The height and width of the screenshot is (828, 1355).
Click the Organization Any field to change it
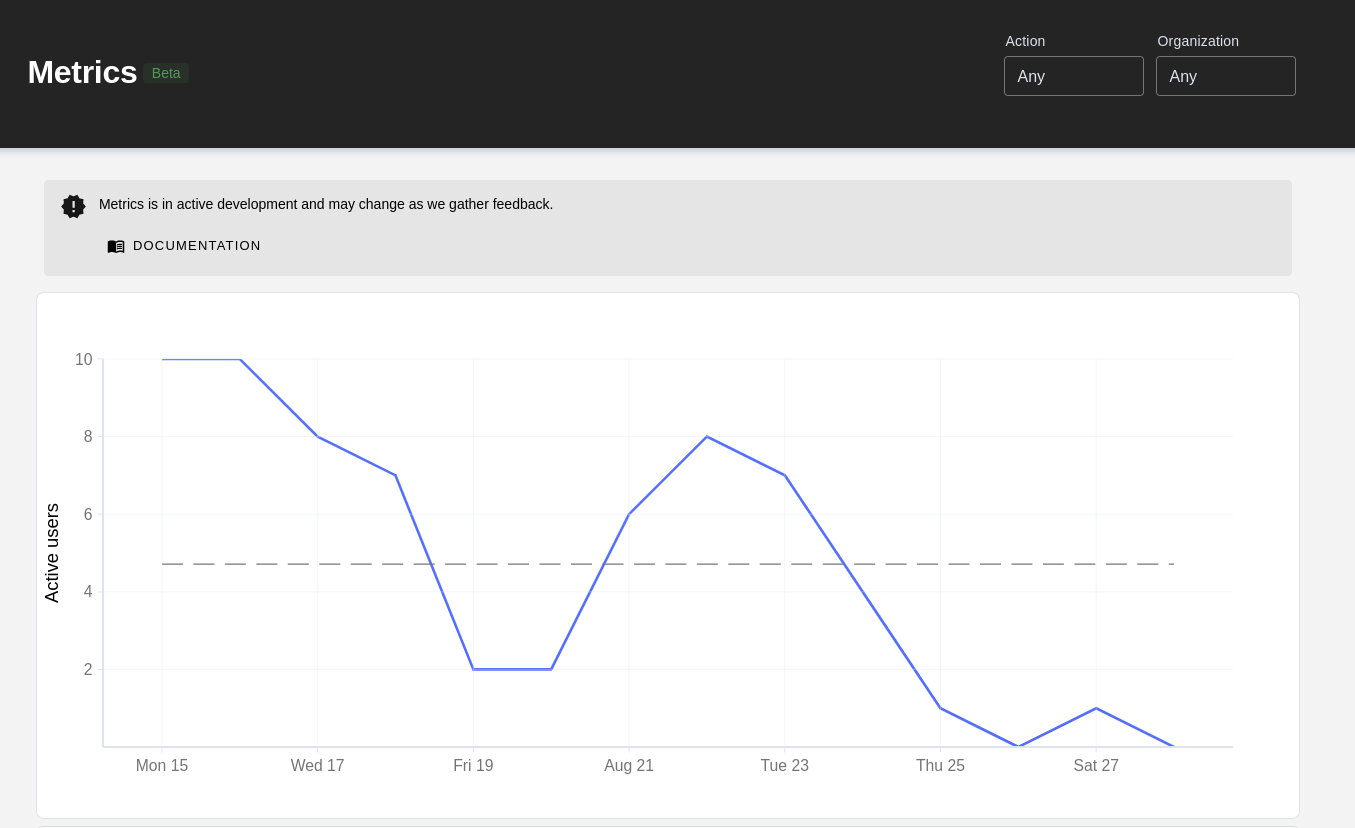(x=1225, y=76)
